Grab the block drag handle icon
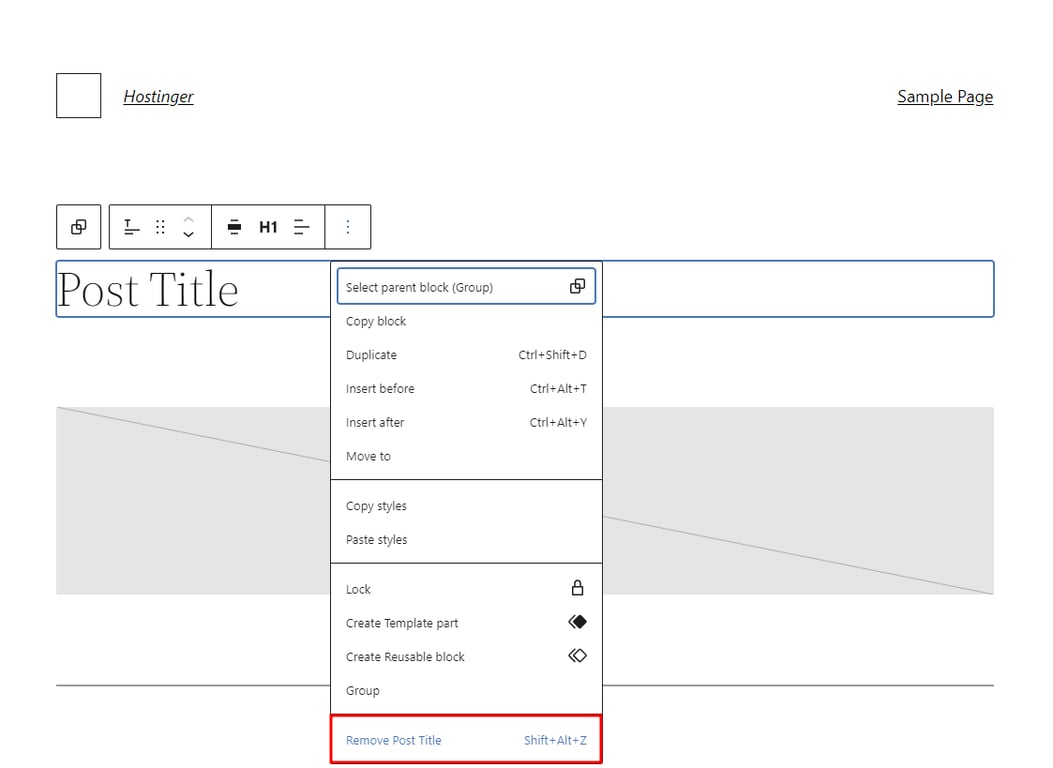This screenshot has width=1053, height=768. click(160, 227)
